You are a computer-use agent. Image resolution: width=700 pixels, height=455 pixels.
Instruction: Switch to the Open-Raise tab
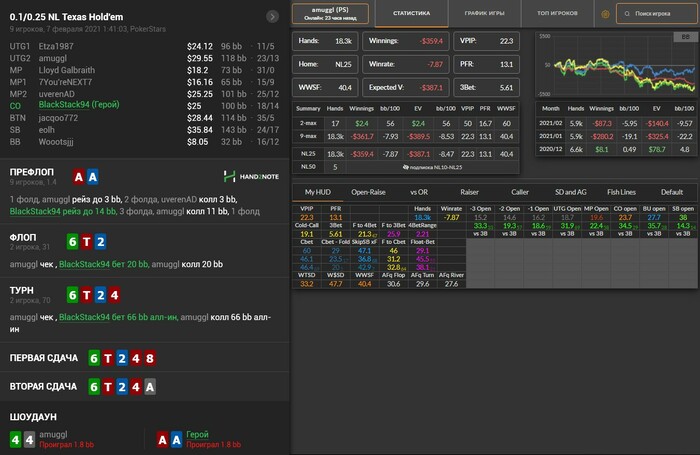click(368, 192)
